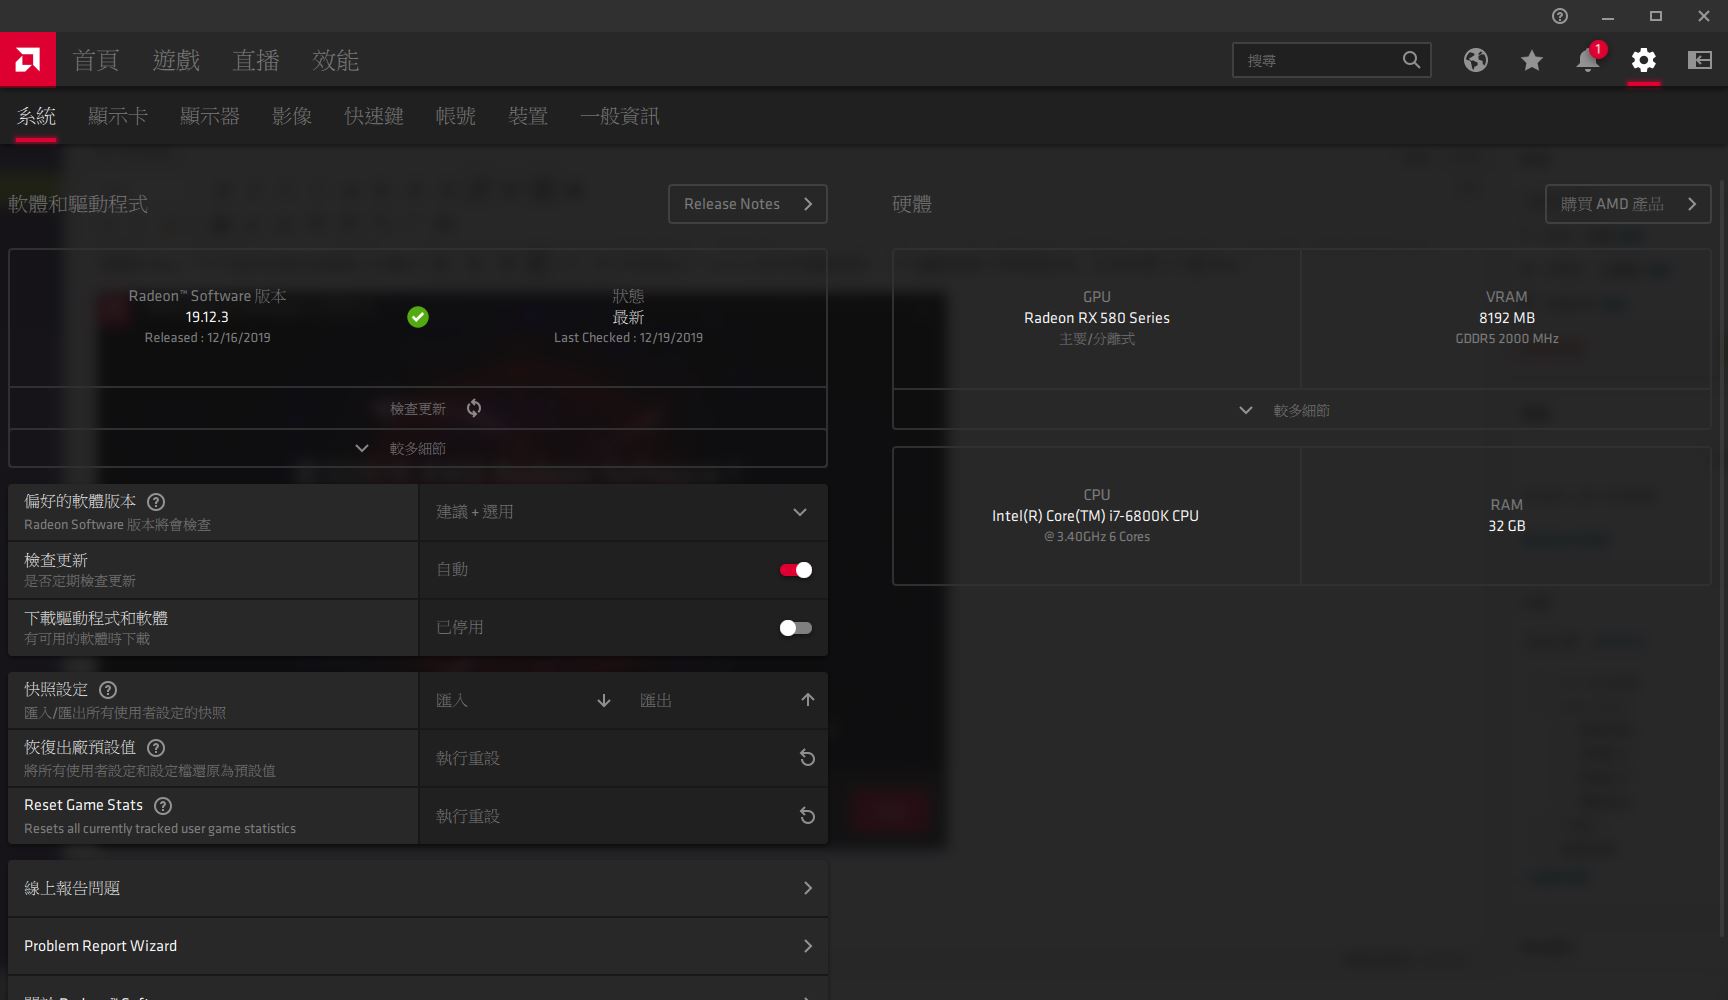
Task: Toggle the 檢查更新 automatic switch
Action: 796,570
